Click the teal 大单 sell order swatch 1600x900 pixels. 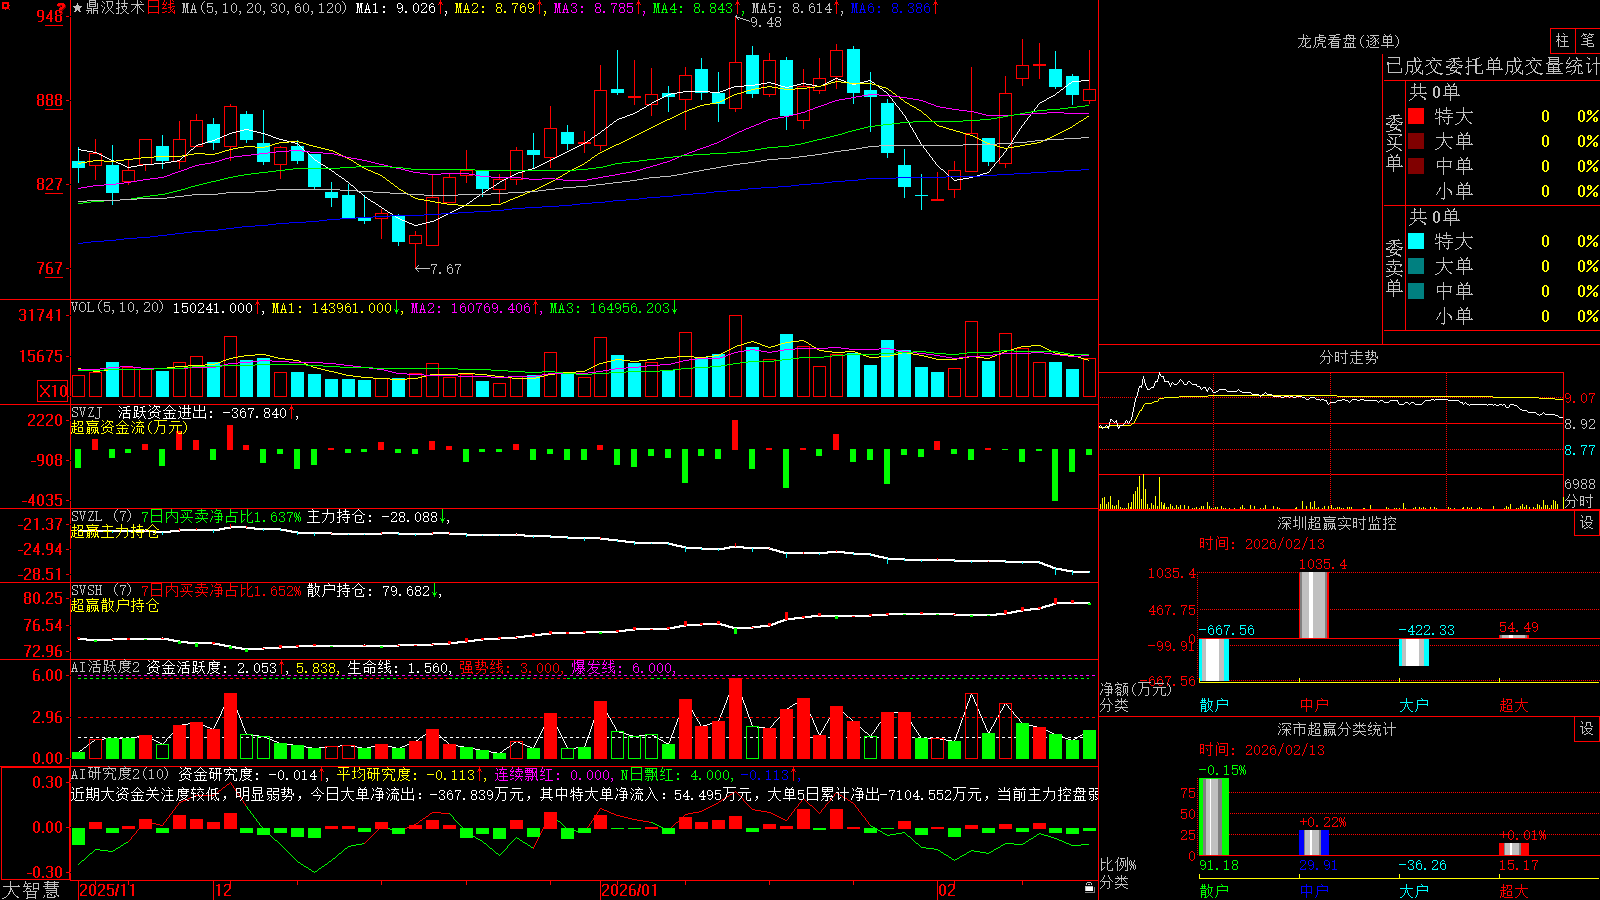[x=1416, y=266]
